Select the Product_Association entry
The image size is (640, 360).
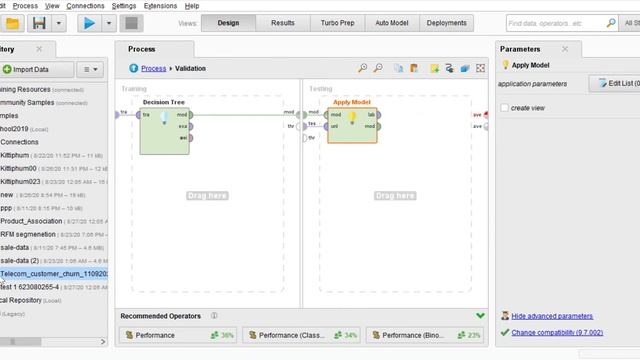[x=53, y=221]
